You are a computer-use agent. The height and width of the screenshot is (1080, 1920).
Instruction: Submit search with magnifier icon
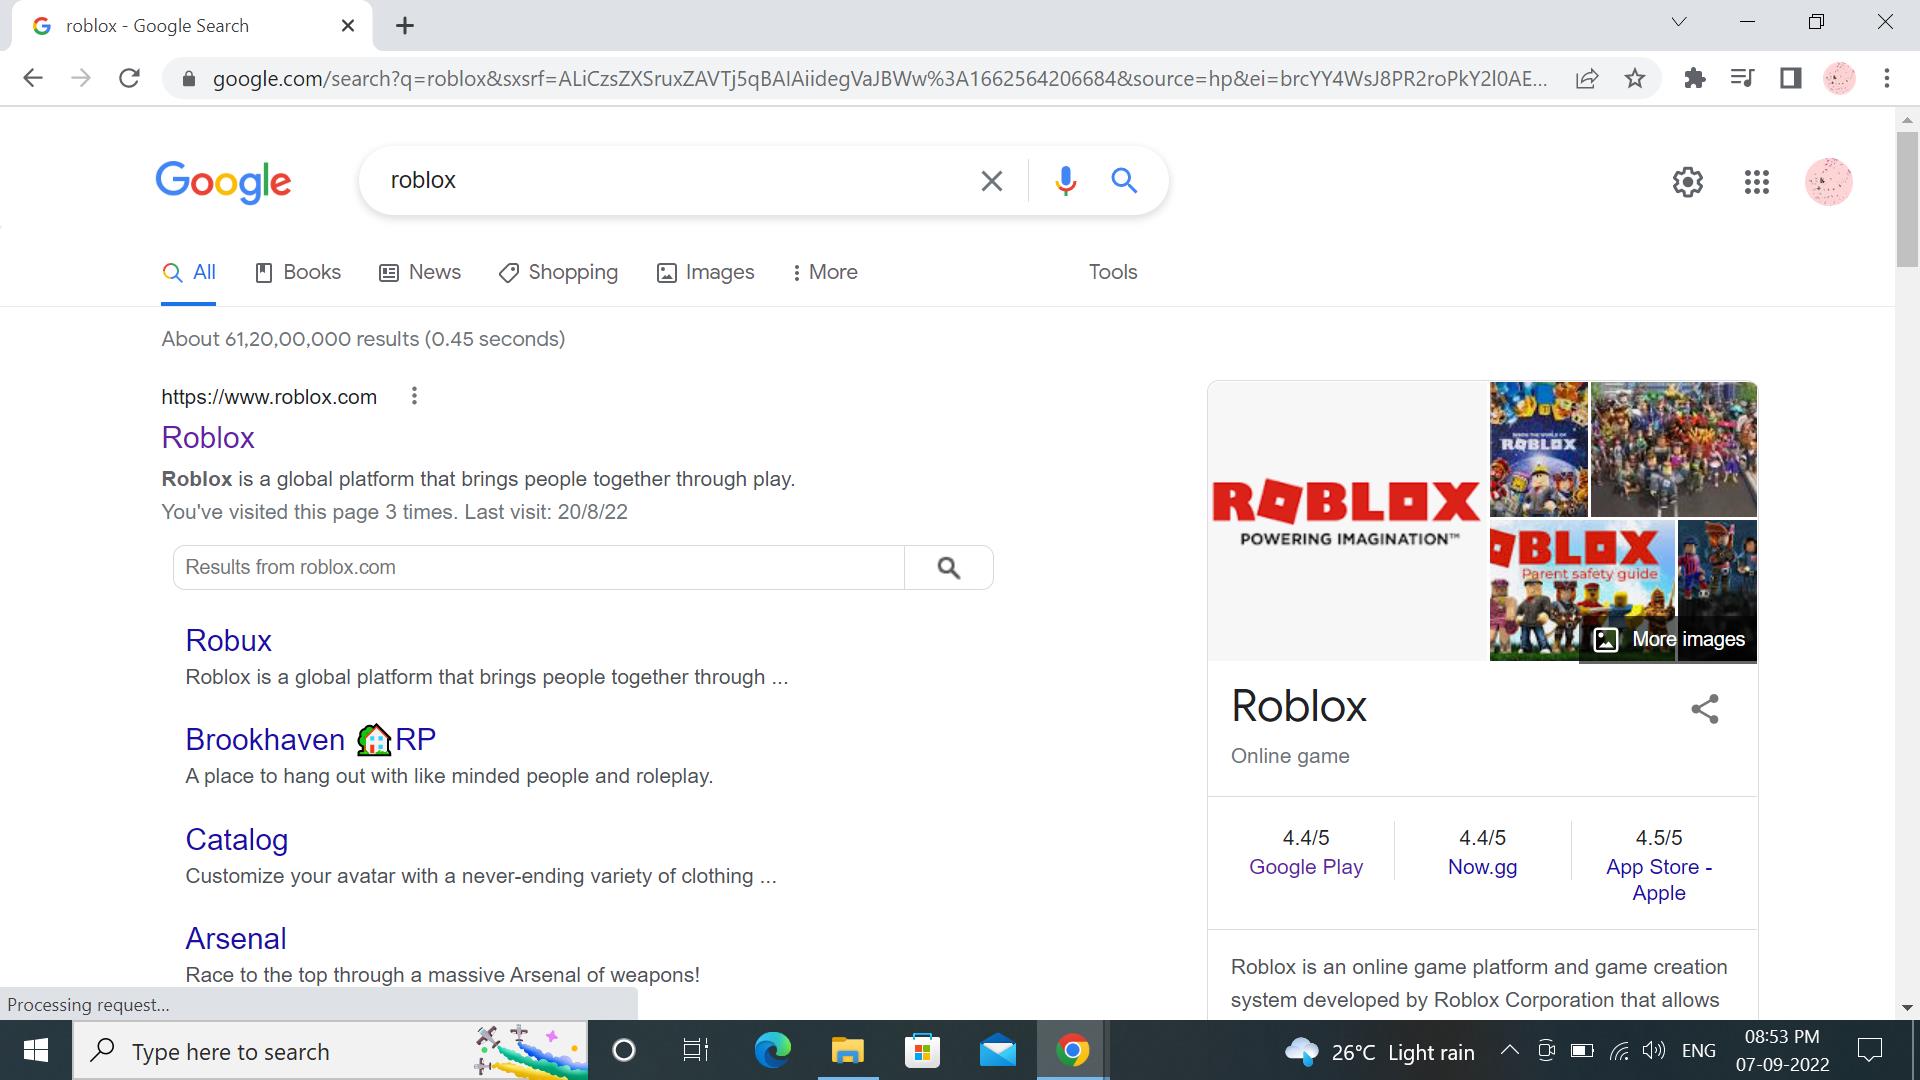click(x=1124, y=180)
